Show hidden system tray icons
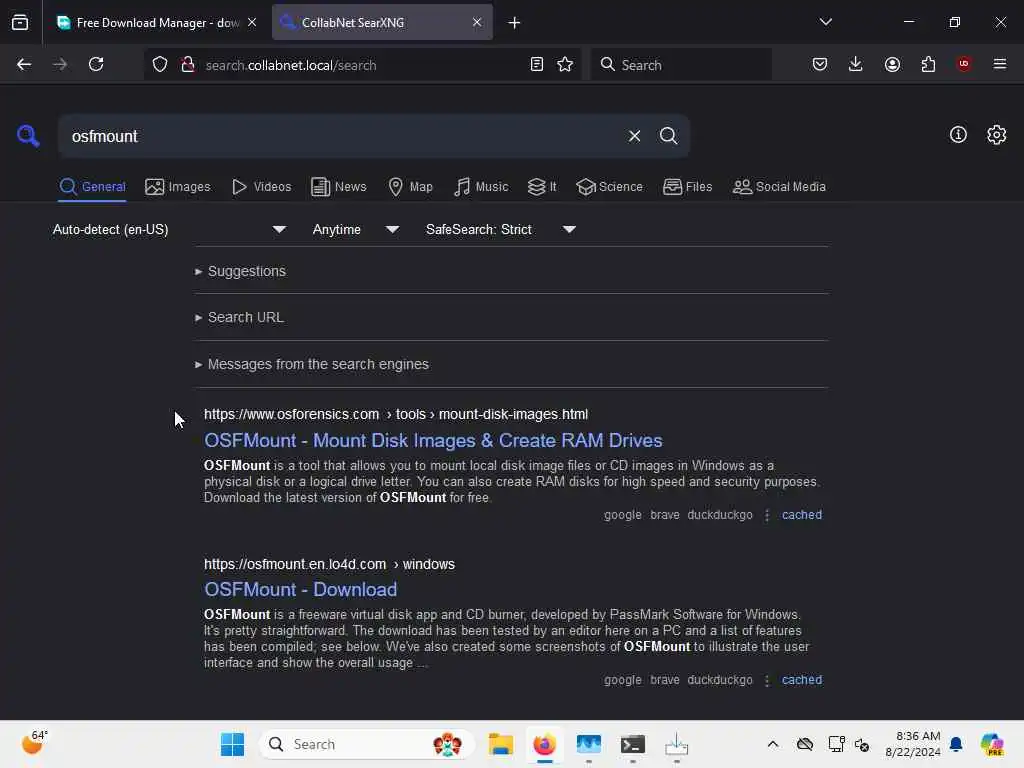The image size is (1024, 768). click(773, 744)
